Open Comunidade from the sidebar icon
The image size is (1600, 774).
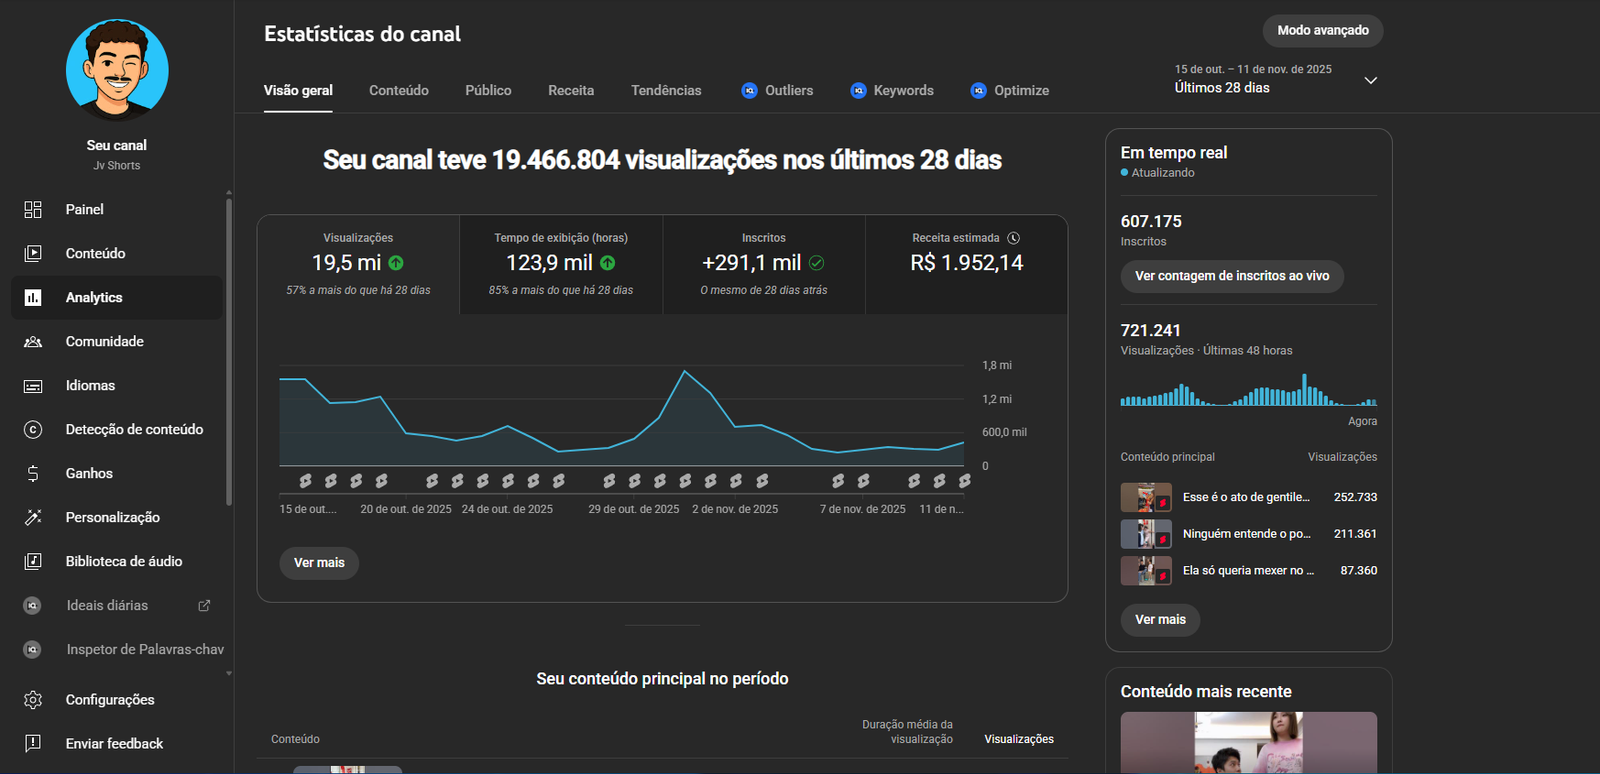(33, 341)
